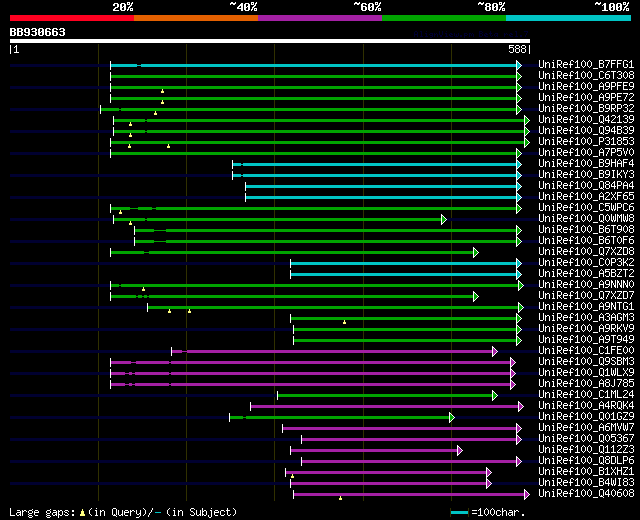
Task: Click the UniRef100_A9PFE9 label
Action: pyautogui.click(x=586, y=87)
